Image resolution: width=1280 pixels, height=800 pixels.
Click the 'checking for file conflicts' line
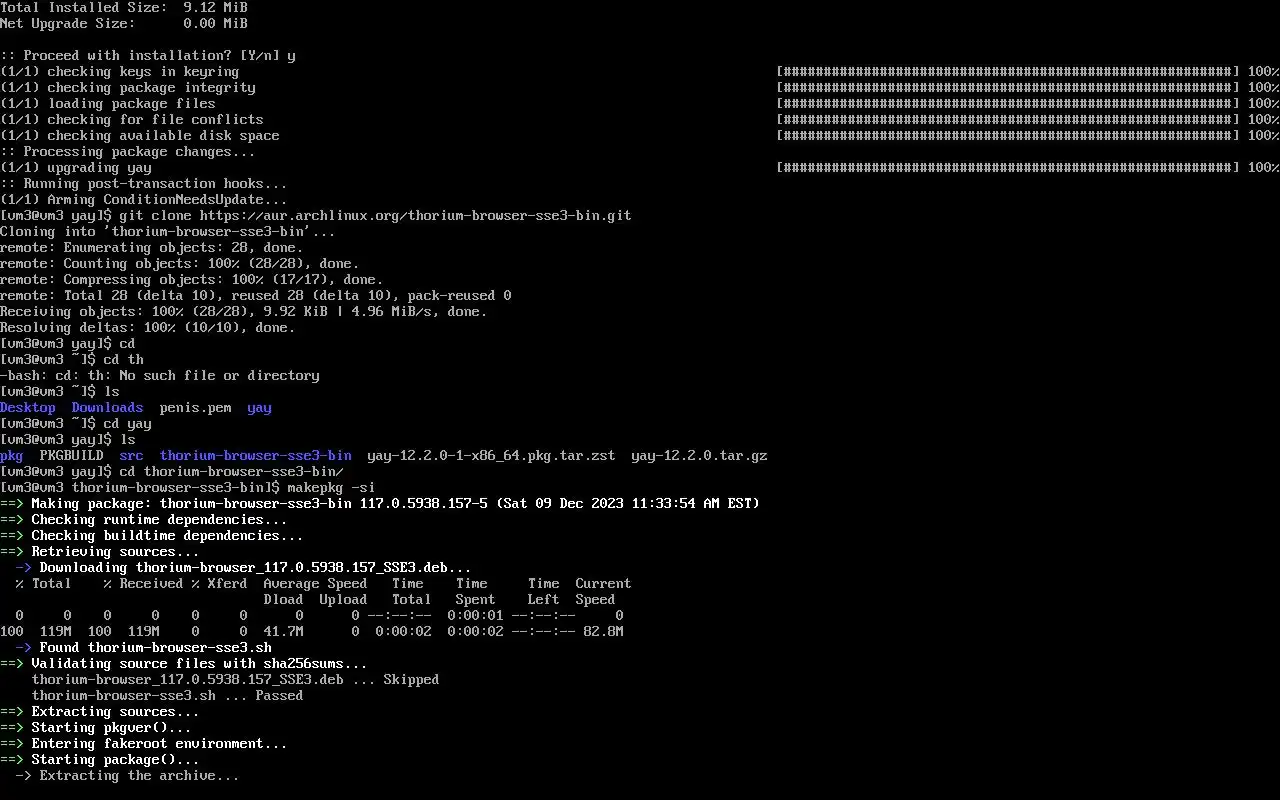(x=132, y=119)
